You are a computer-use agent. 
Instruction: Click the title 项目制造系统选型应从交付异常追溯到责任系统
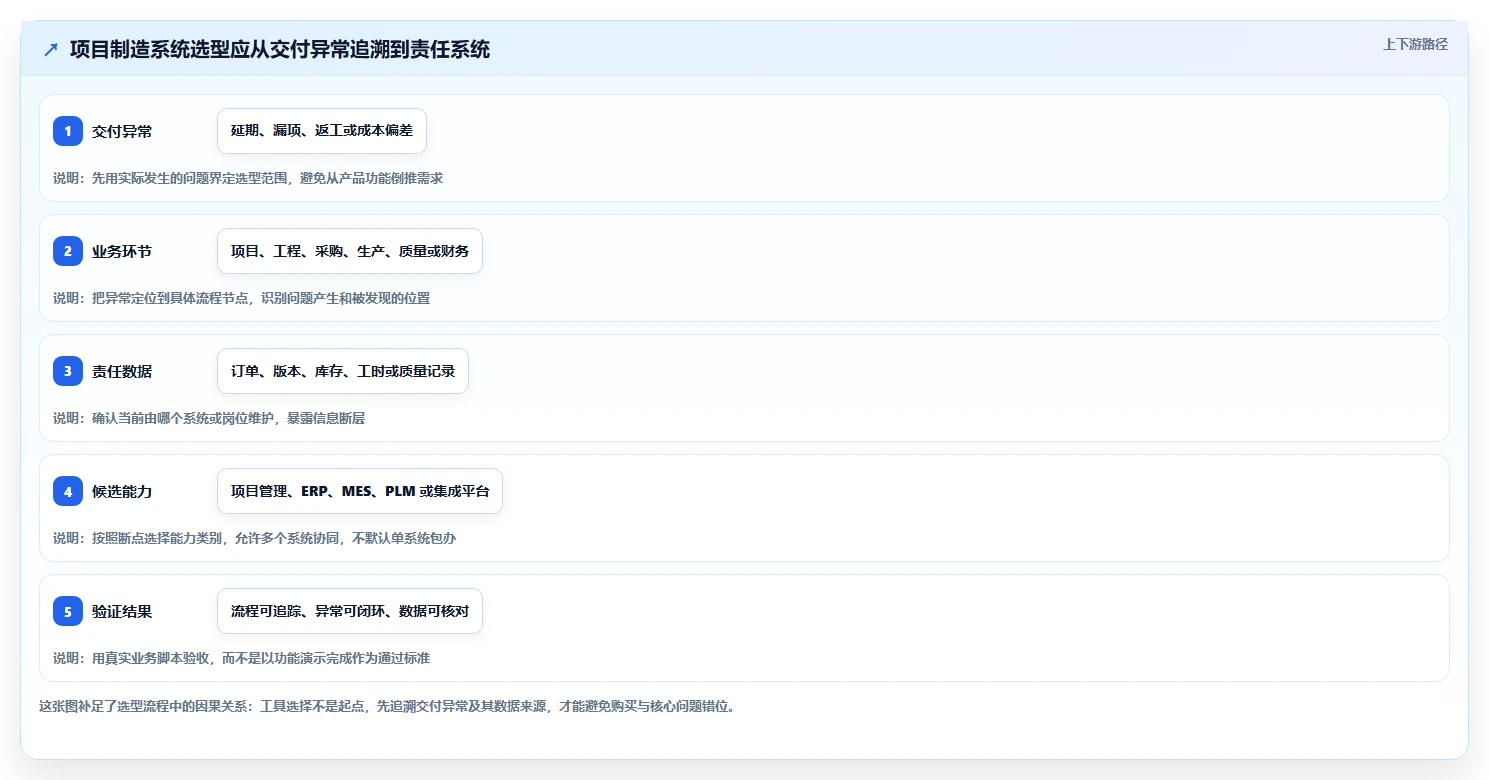point(280,49)
